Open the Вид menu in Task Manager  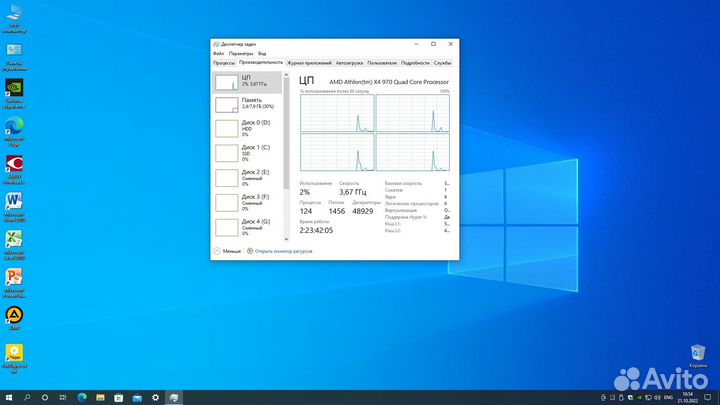(261, 53)
